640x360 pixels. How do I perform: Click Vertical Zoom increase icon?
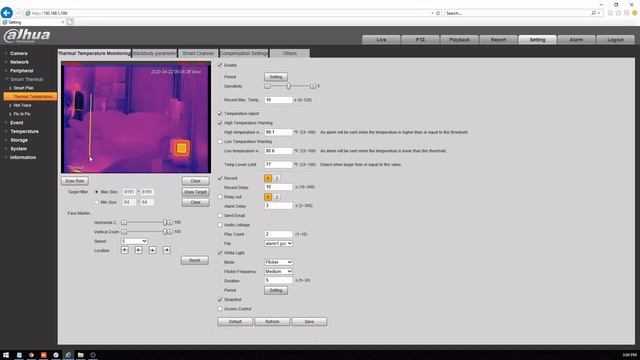coord(170,232)
